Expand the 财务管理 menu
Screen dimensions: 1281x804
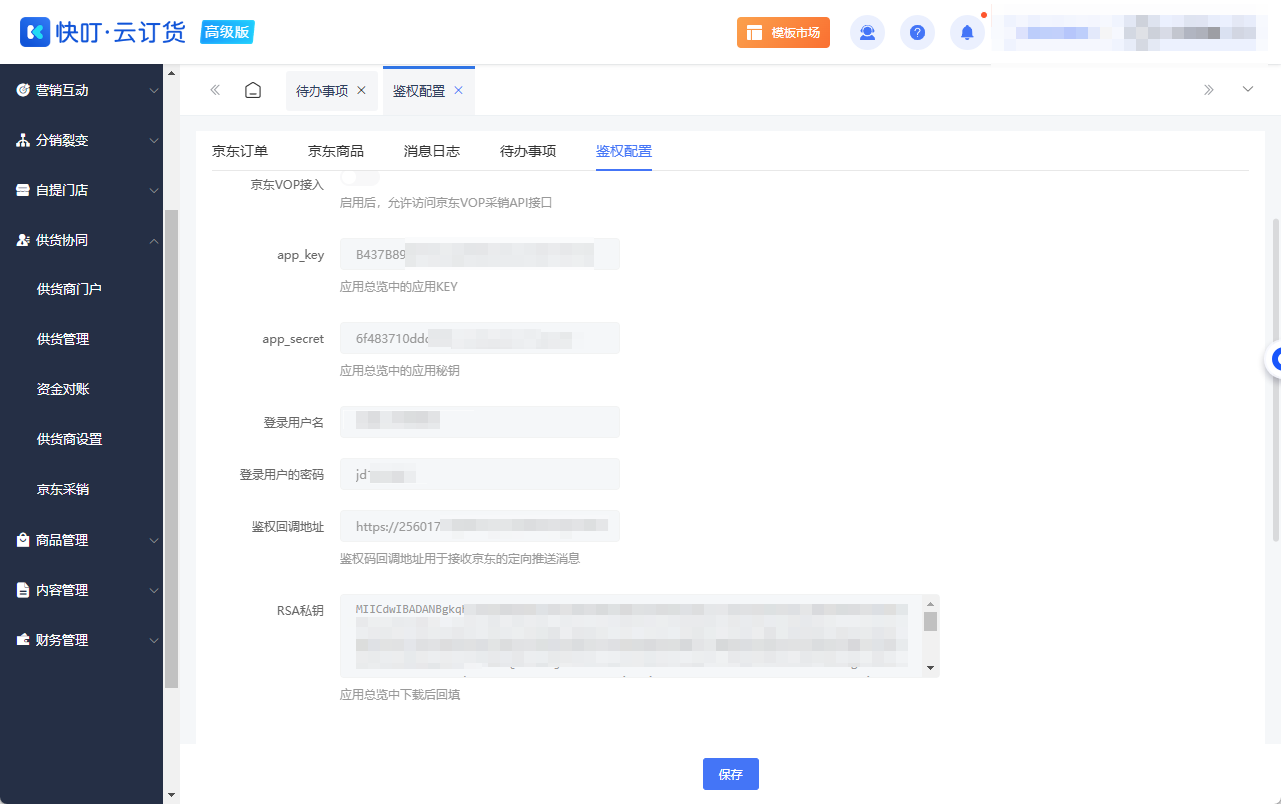pyautogui.click(x=153, y=640)
